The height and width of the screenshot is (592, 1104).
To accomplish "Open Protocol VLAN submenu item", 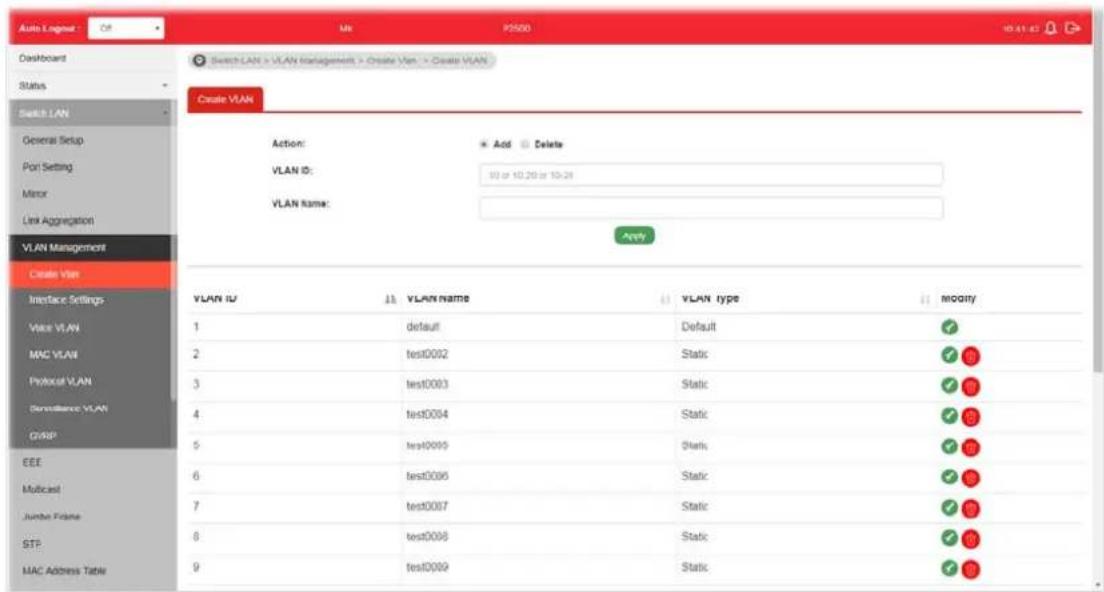I will (x=90, y=382).
